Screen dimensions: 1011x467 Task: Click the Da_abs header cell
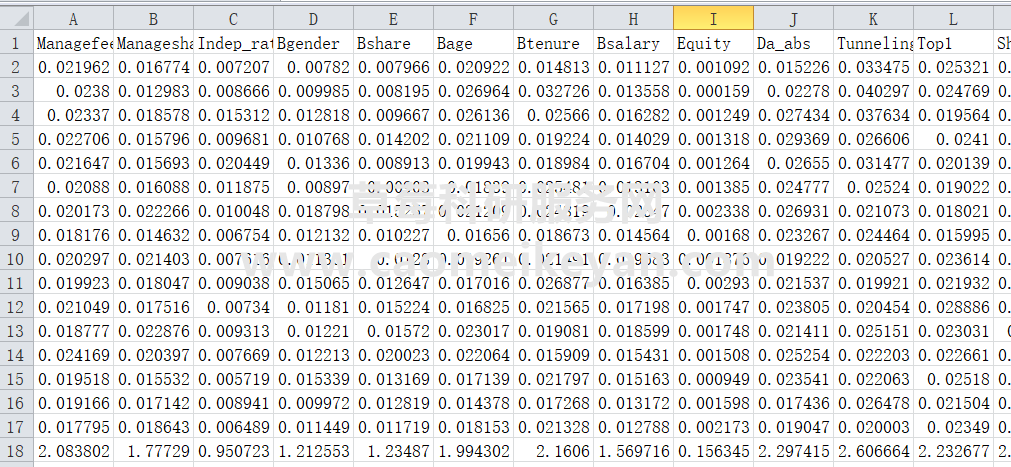[793, 43]
